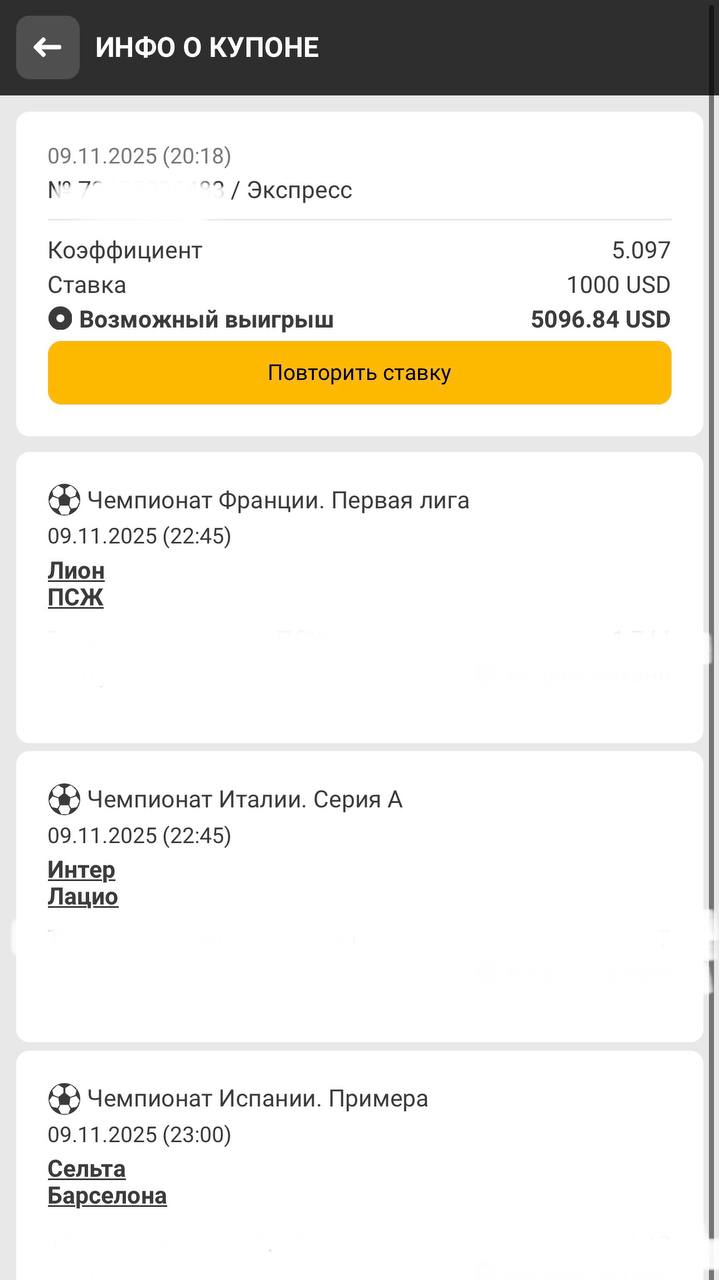The image size is (719, 1280).
Task: Open the Сельта team link
Action: pyautogui.click(x=87, y=1169)
